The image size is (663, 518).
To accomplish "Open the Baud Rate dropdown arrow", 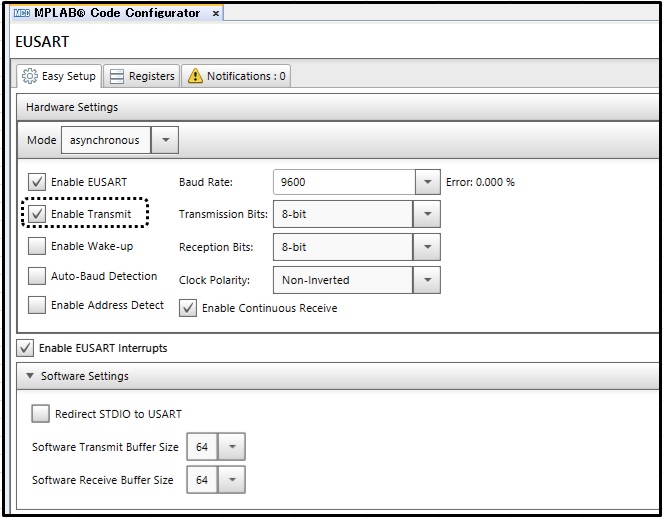I will pos(427,182).
